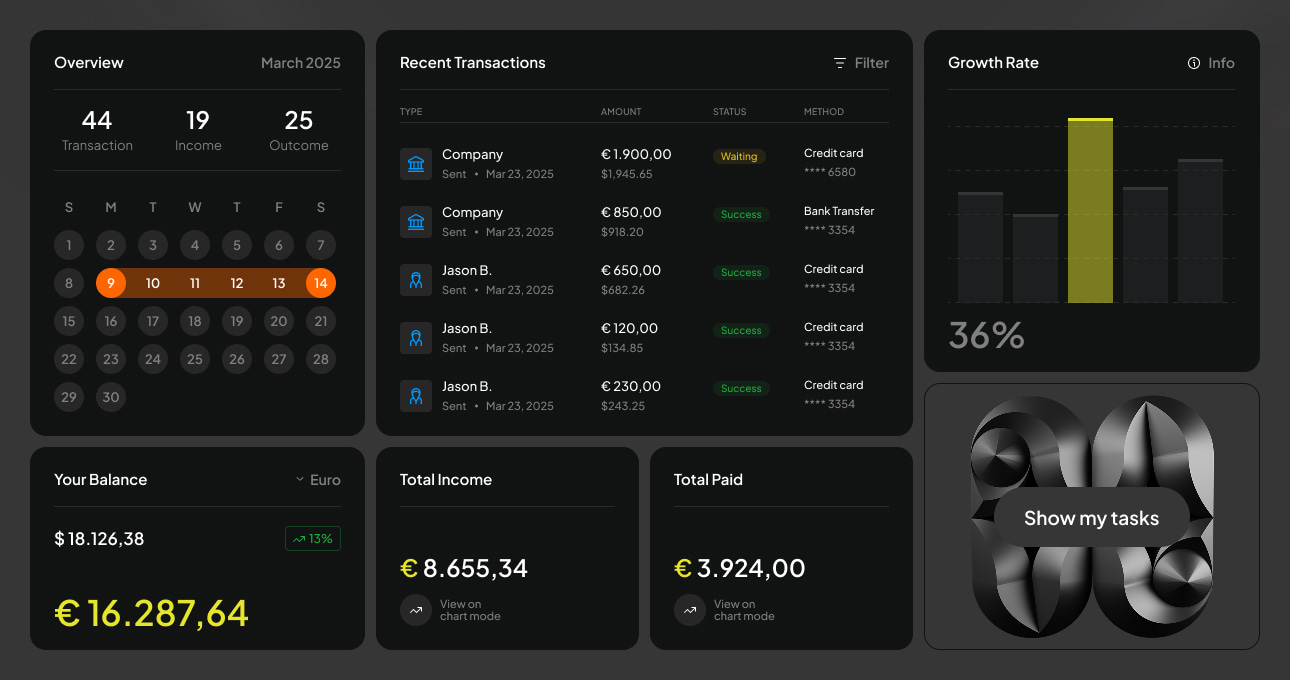Click person icon of €120,00 Jason B. transaction
This screenshot has height=680, width=1290.
pyautogui.click(x=416, y=338)
